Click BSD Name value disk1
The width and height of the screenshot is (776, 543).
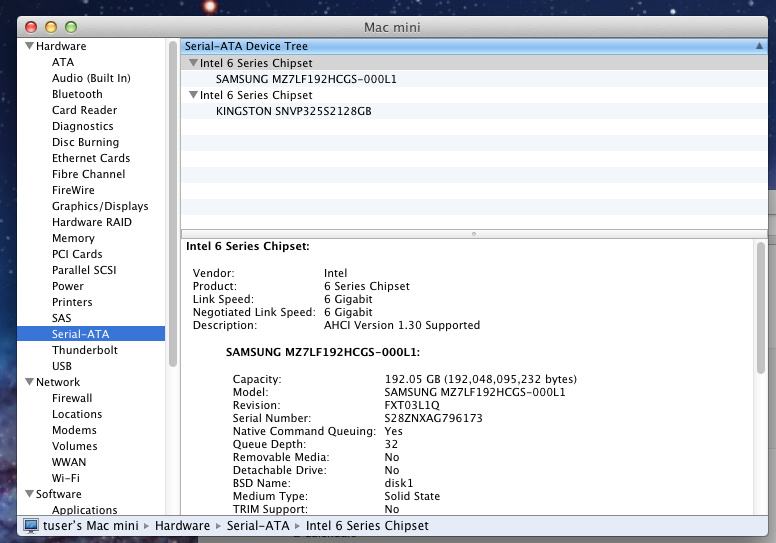[x=398, y=483]
